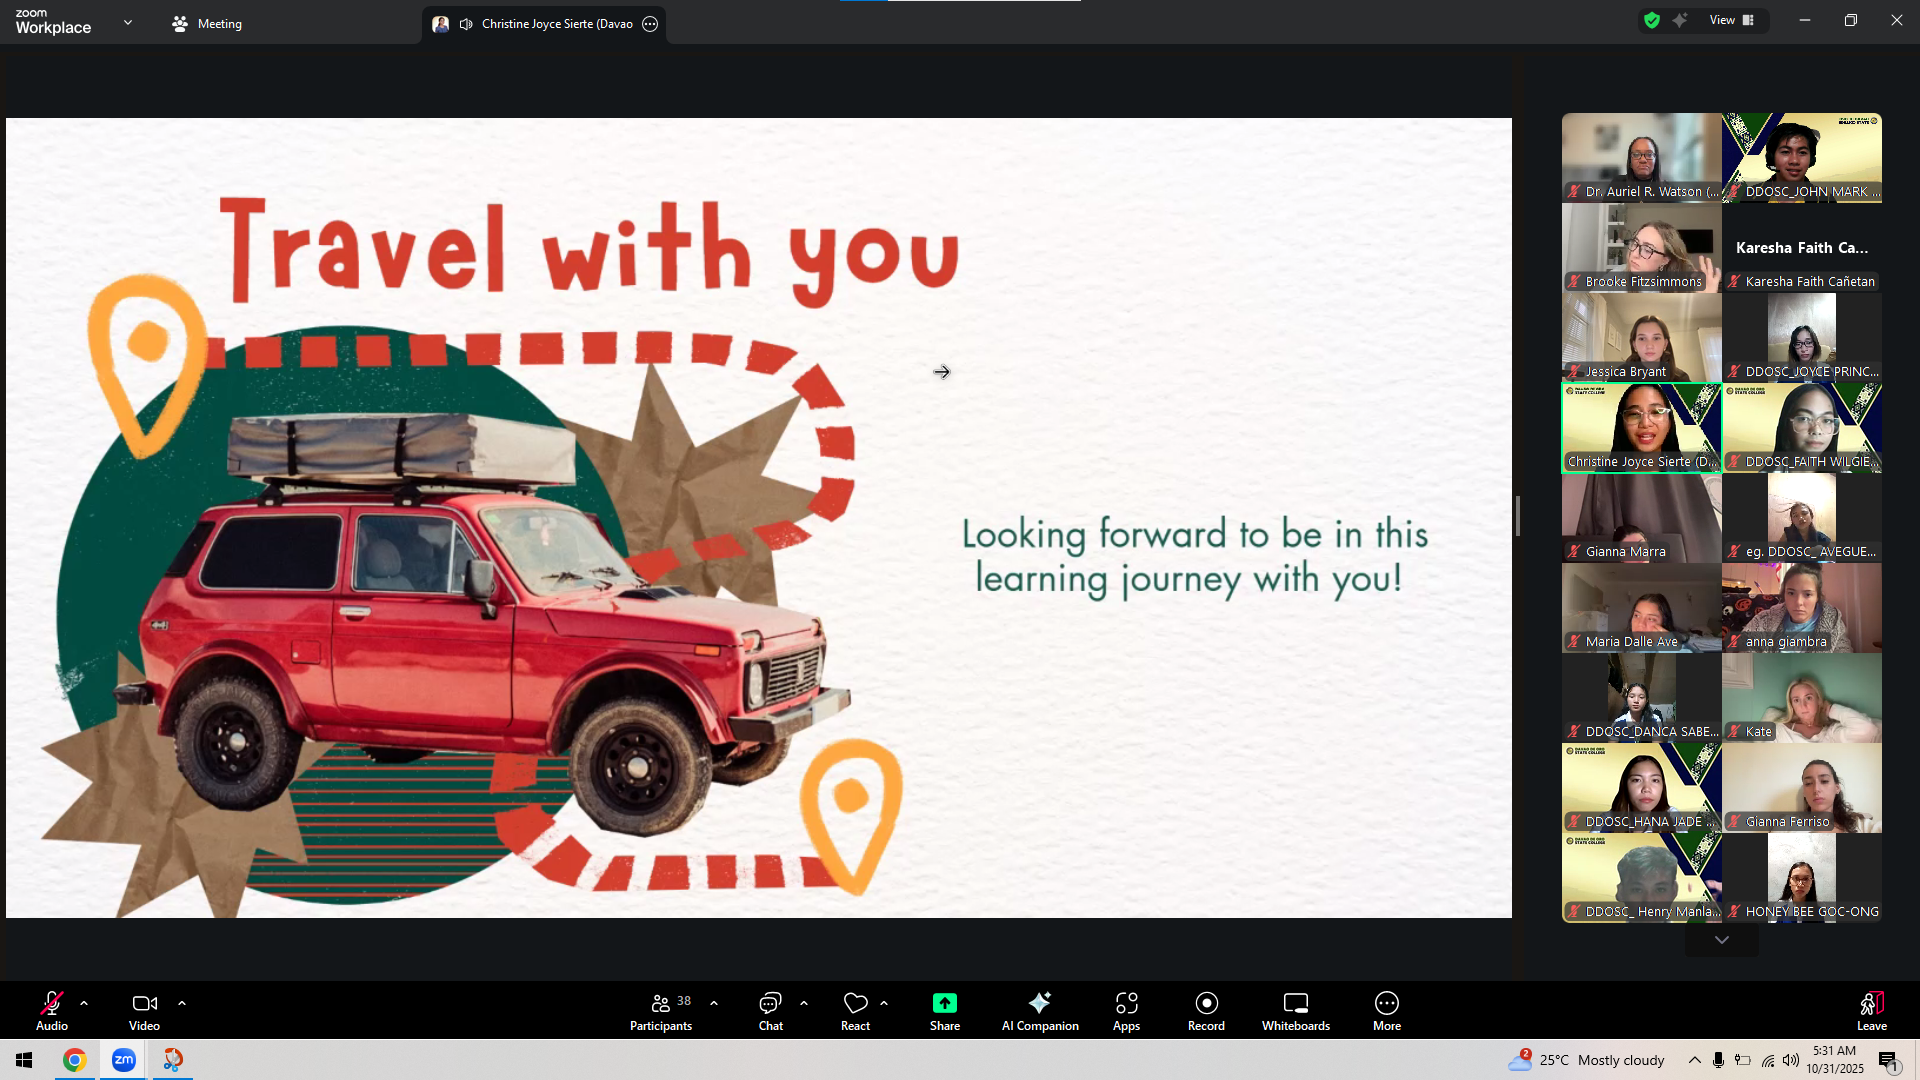Click the green Share screen icon
The image size is (1920, 1080).
point(944,1003)
